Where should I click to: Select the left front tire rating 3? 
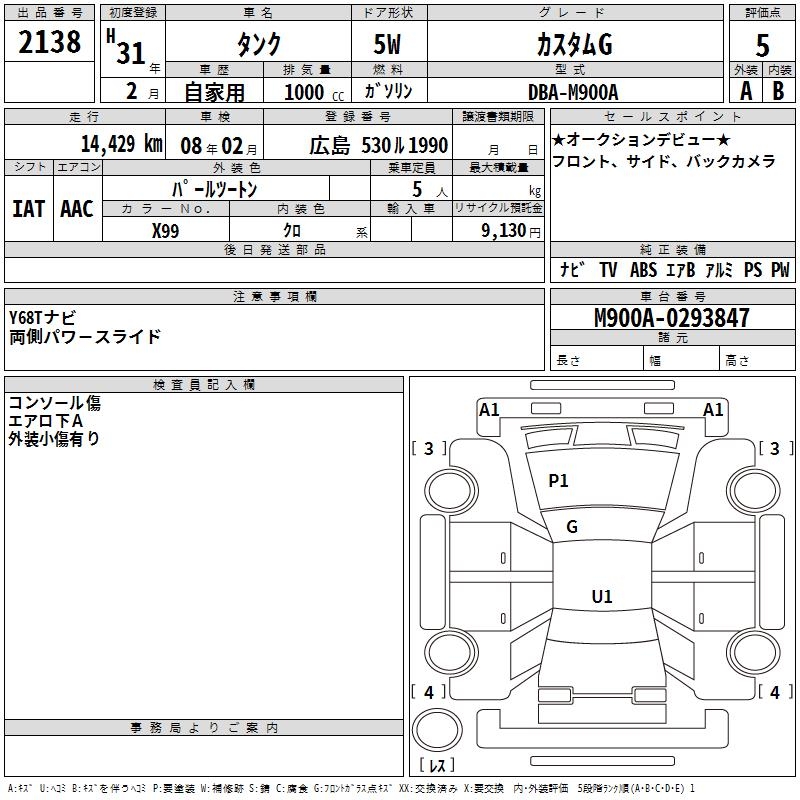click(x=429, y=449)
